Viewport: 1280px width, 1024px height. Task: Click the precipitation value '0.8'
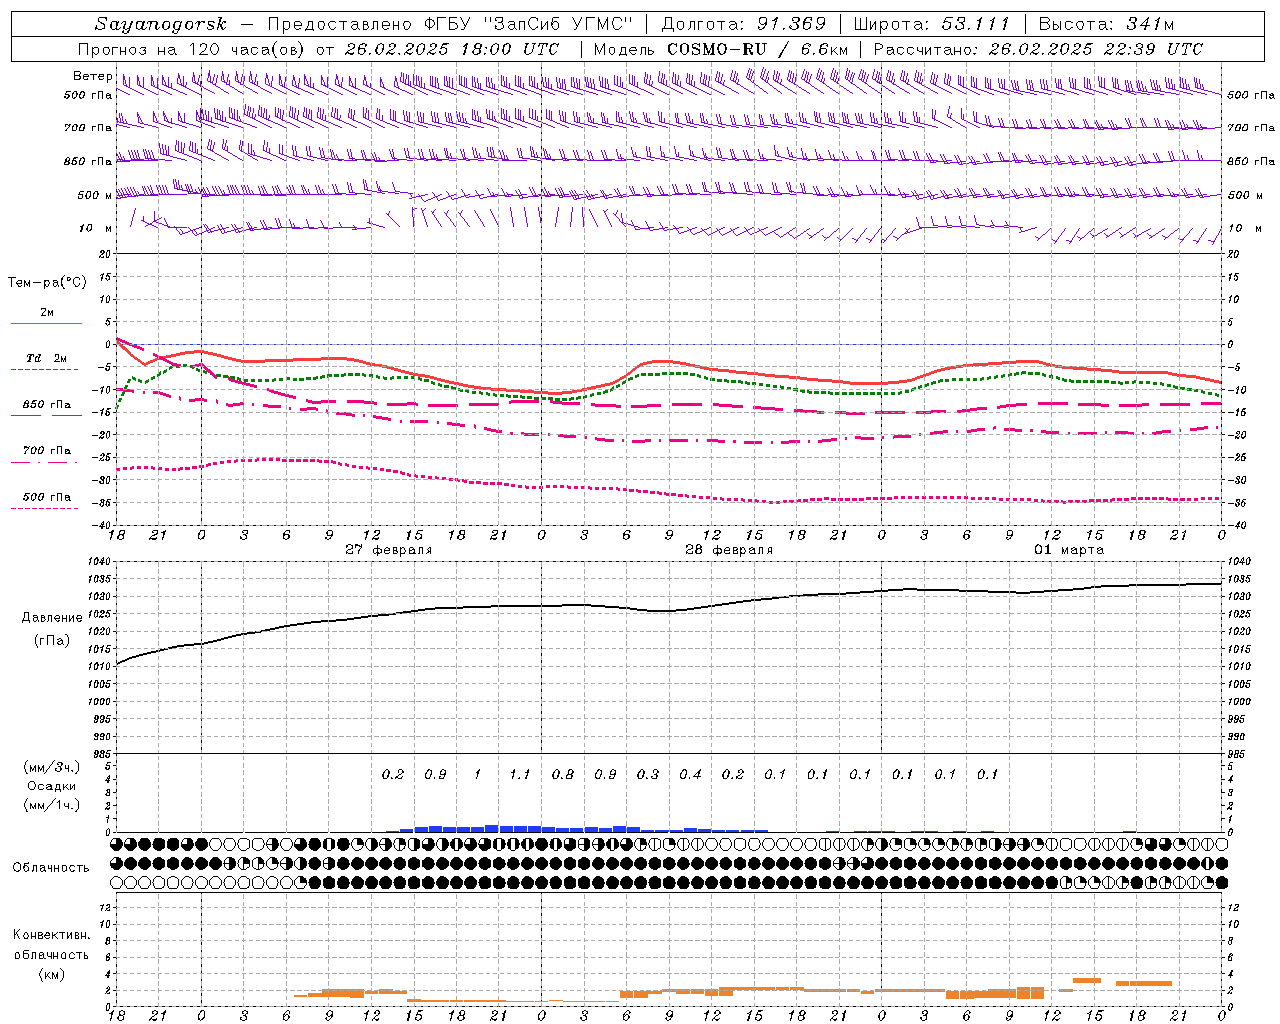563,774
